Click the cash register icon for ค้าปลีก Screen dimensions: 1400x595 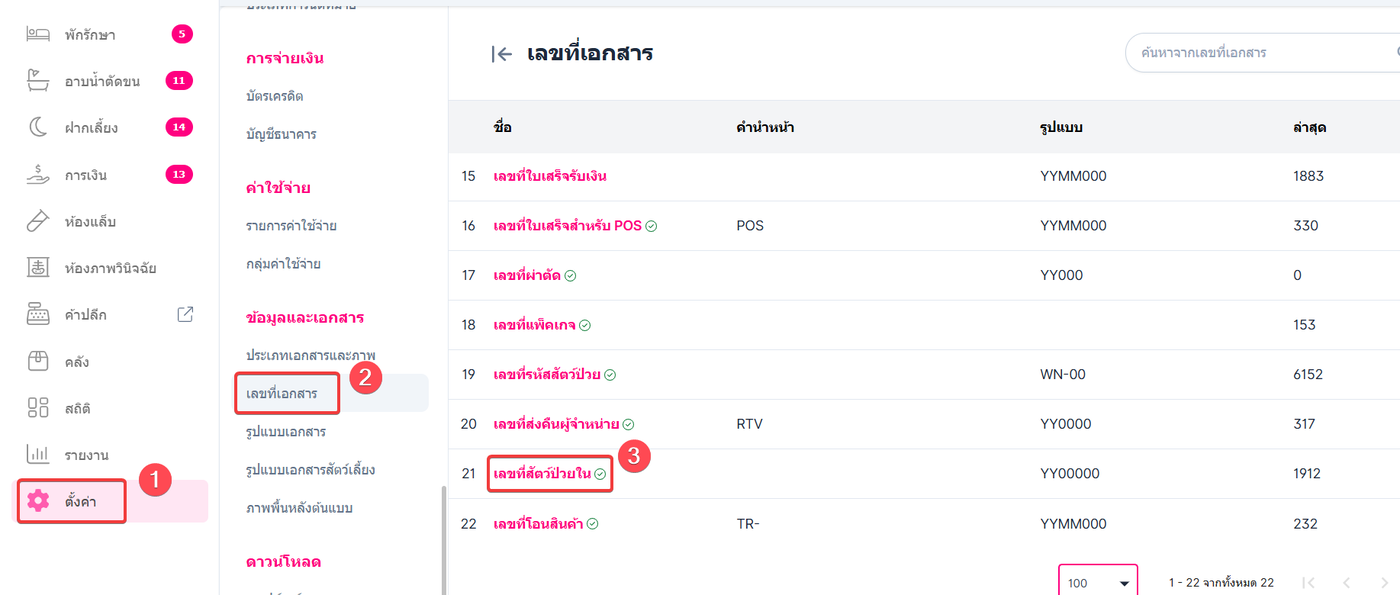pos(38,315)
